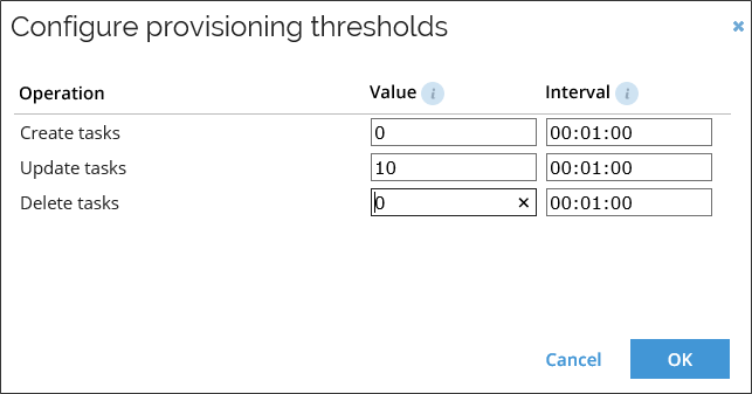Cancel the threshold configuration

click(573, 359)
